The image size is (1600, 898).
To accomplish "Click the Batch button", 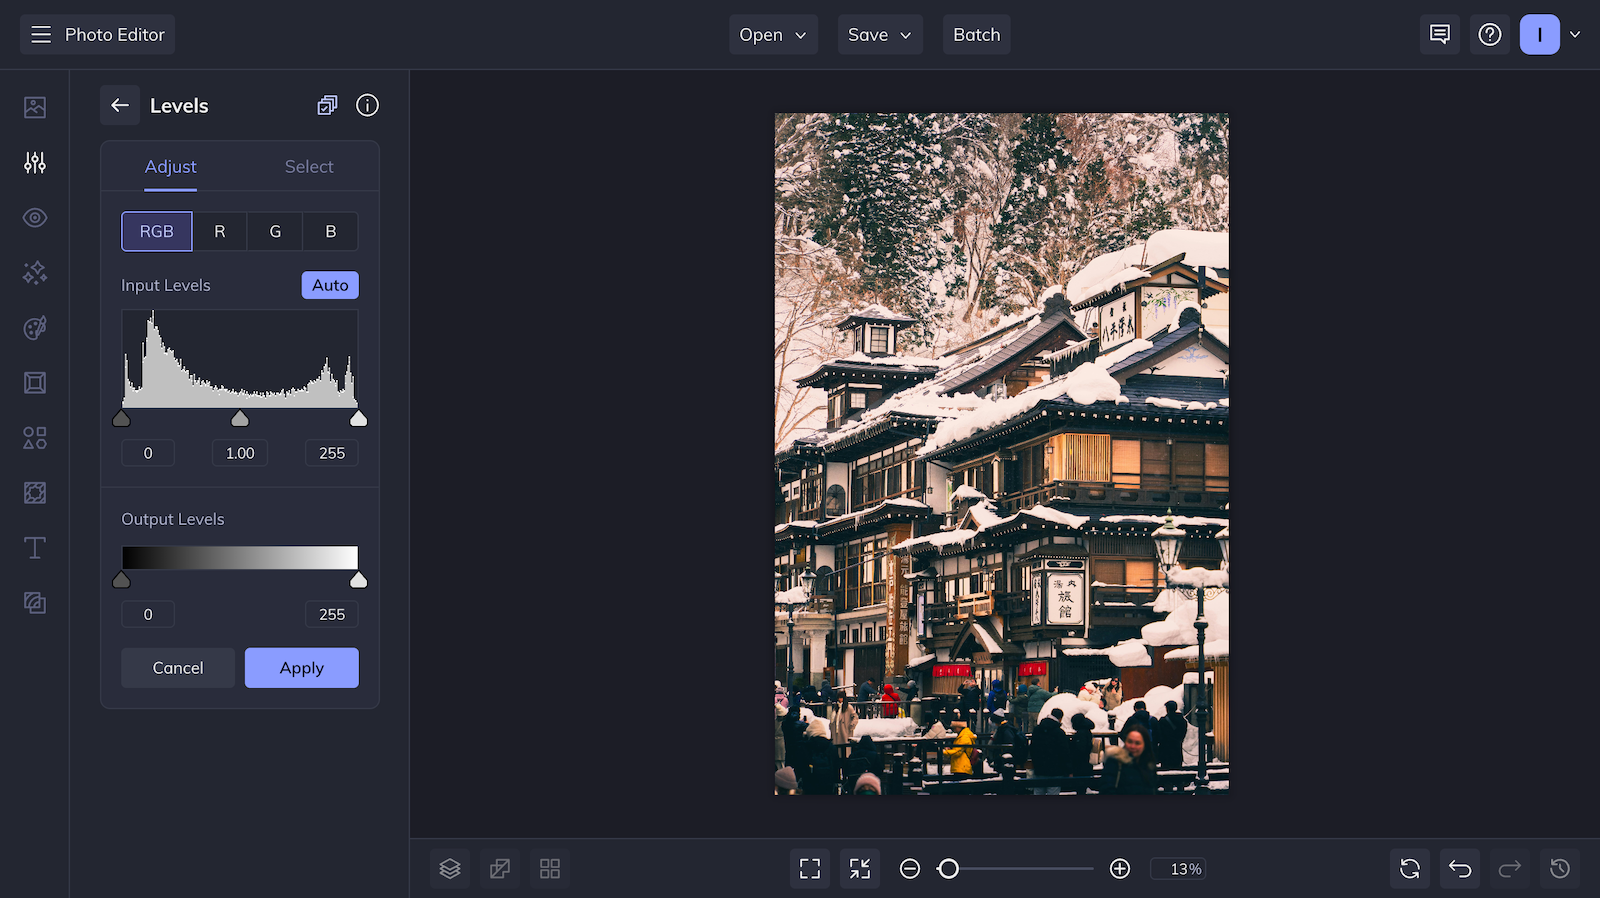I will 977,35.
